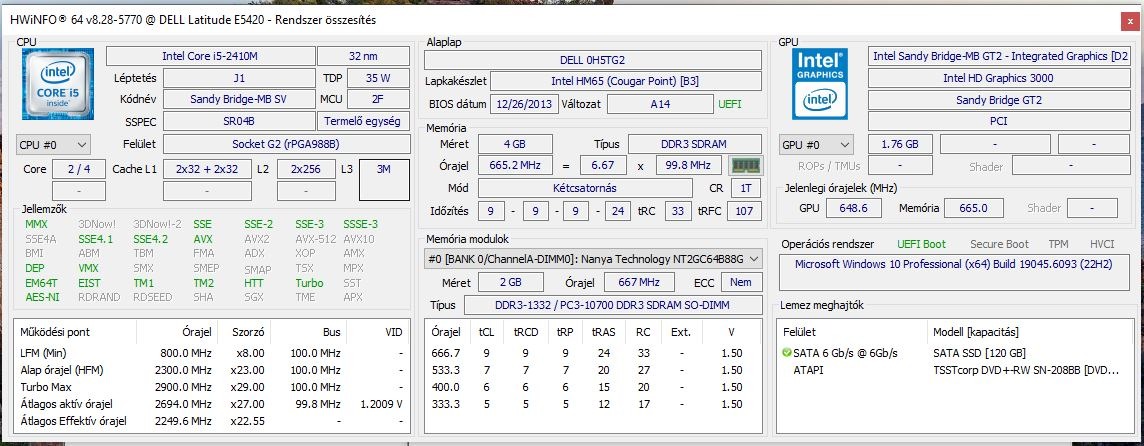The height and width of the screenshot is (446, 1144).
Task: Select the Sandy Bridge-MB SV codename field
Action: [239, 99]
